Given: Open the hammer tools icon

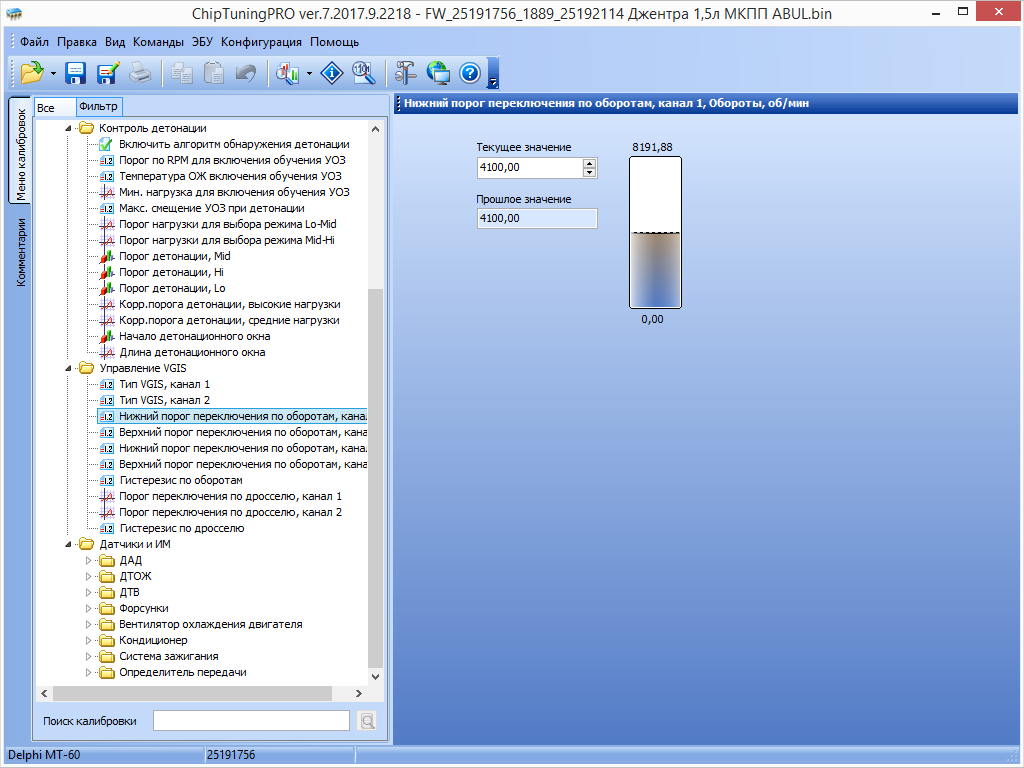Looking at the screenshot, I should [406, 72].
